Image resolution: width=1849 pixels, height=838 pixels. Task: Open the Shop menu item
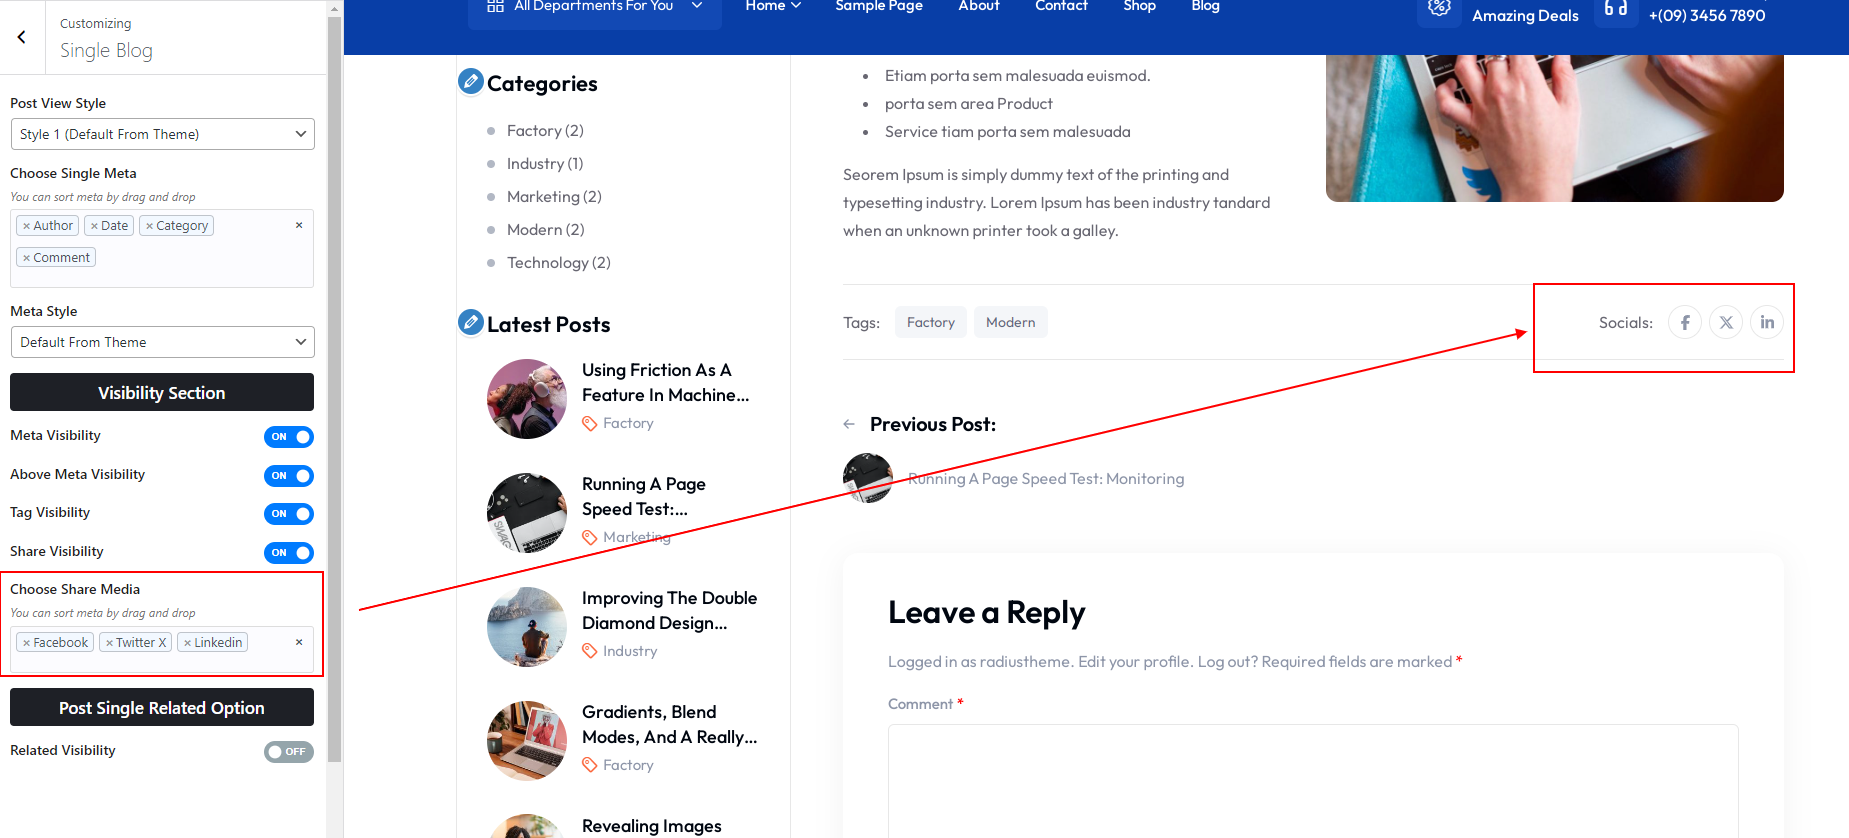click(x=1139, y=6)
